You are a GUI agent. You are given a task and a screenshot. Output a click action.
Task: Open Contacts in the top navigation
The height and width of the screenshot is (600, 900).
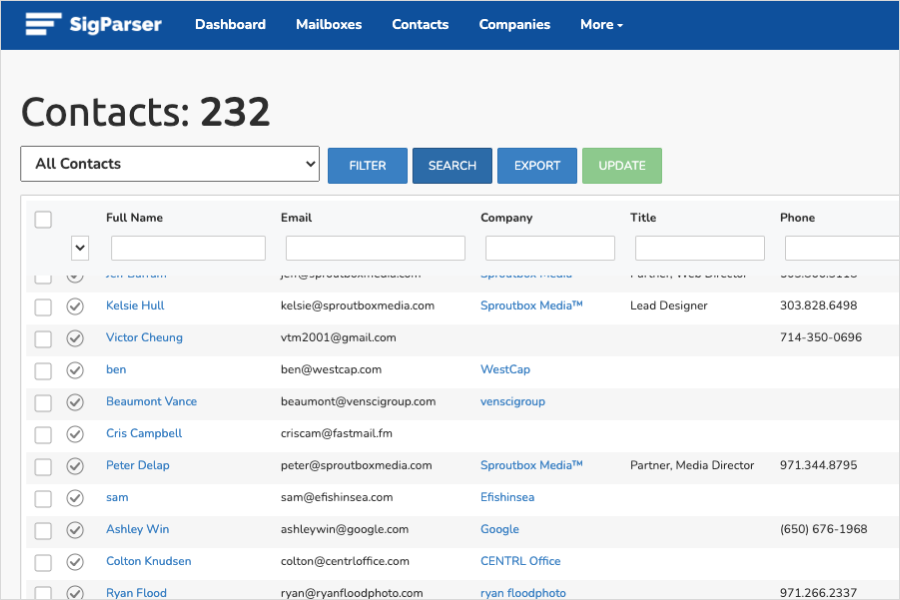pyautogui.click(x=420, y=24)
